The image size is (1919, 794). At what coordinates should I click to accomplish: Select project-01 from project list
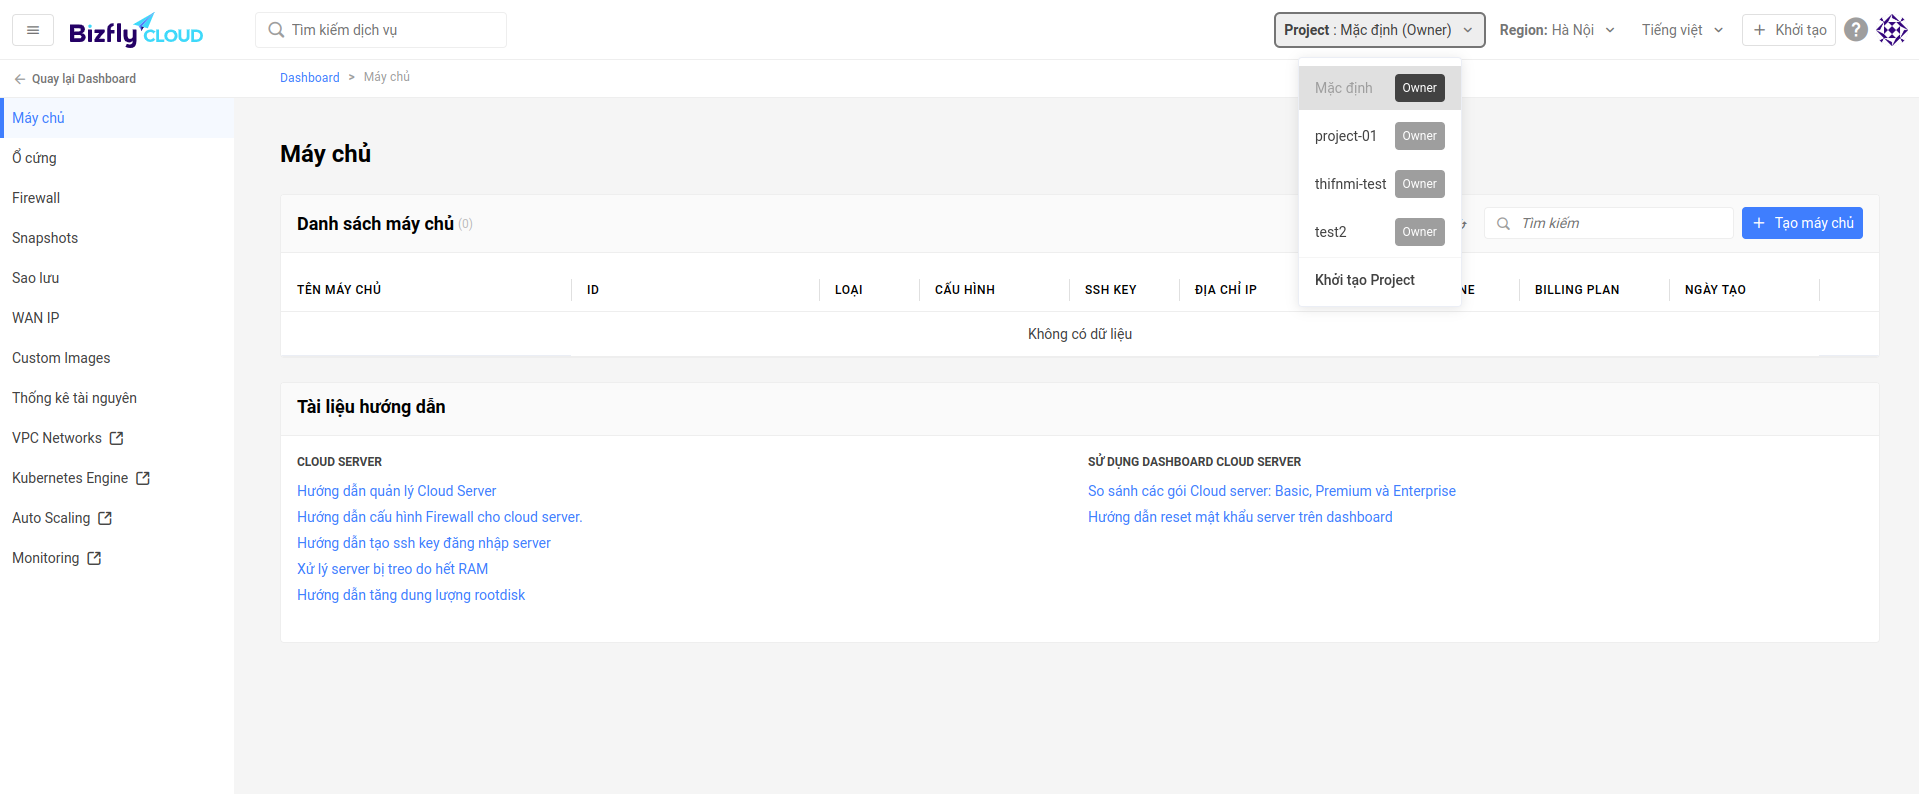coord(1346,136)
